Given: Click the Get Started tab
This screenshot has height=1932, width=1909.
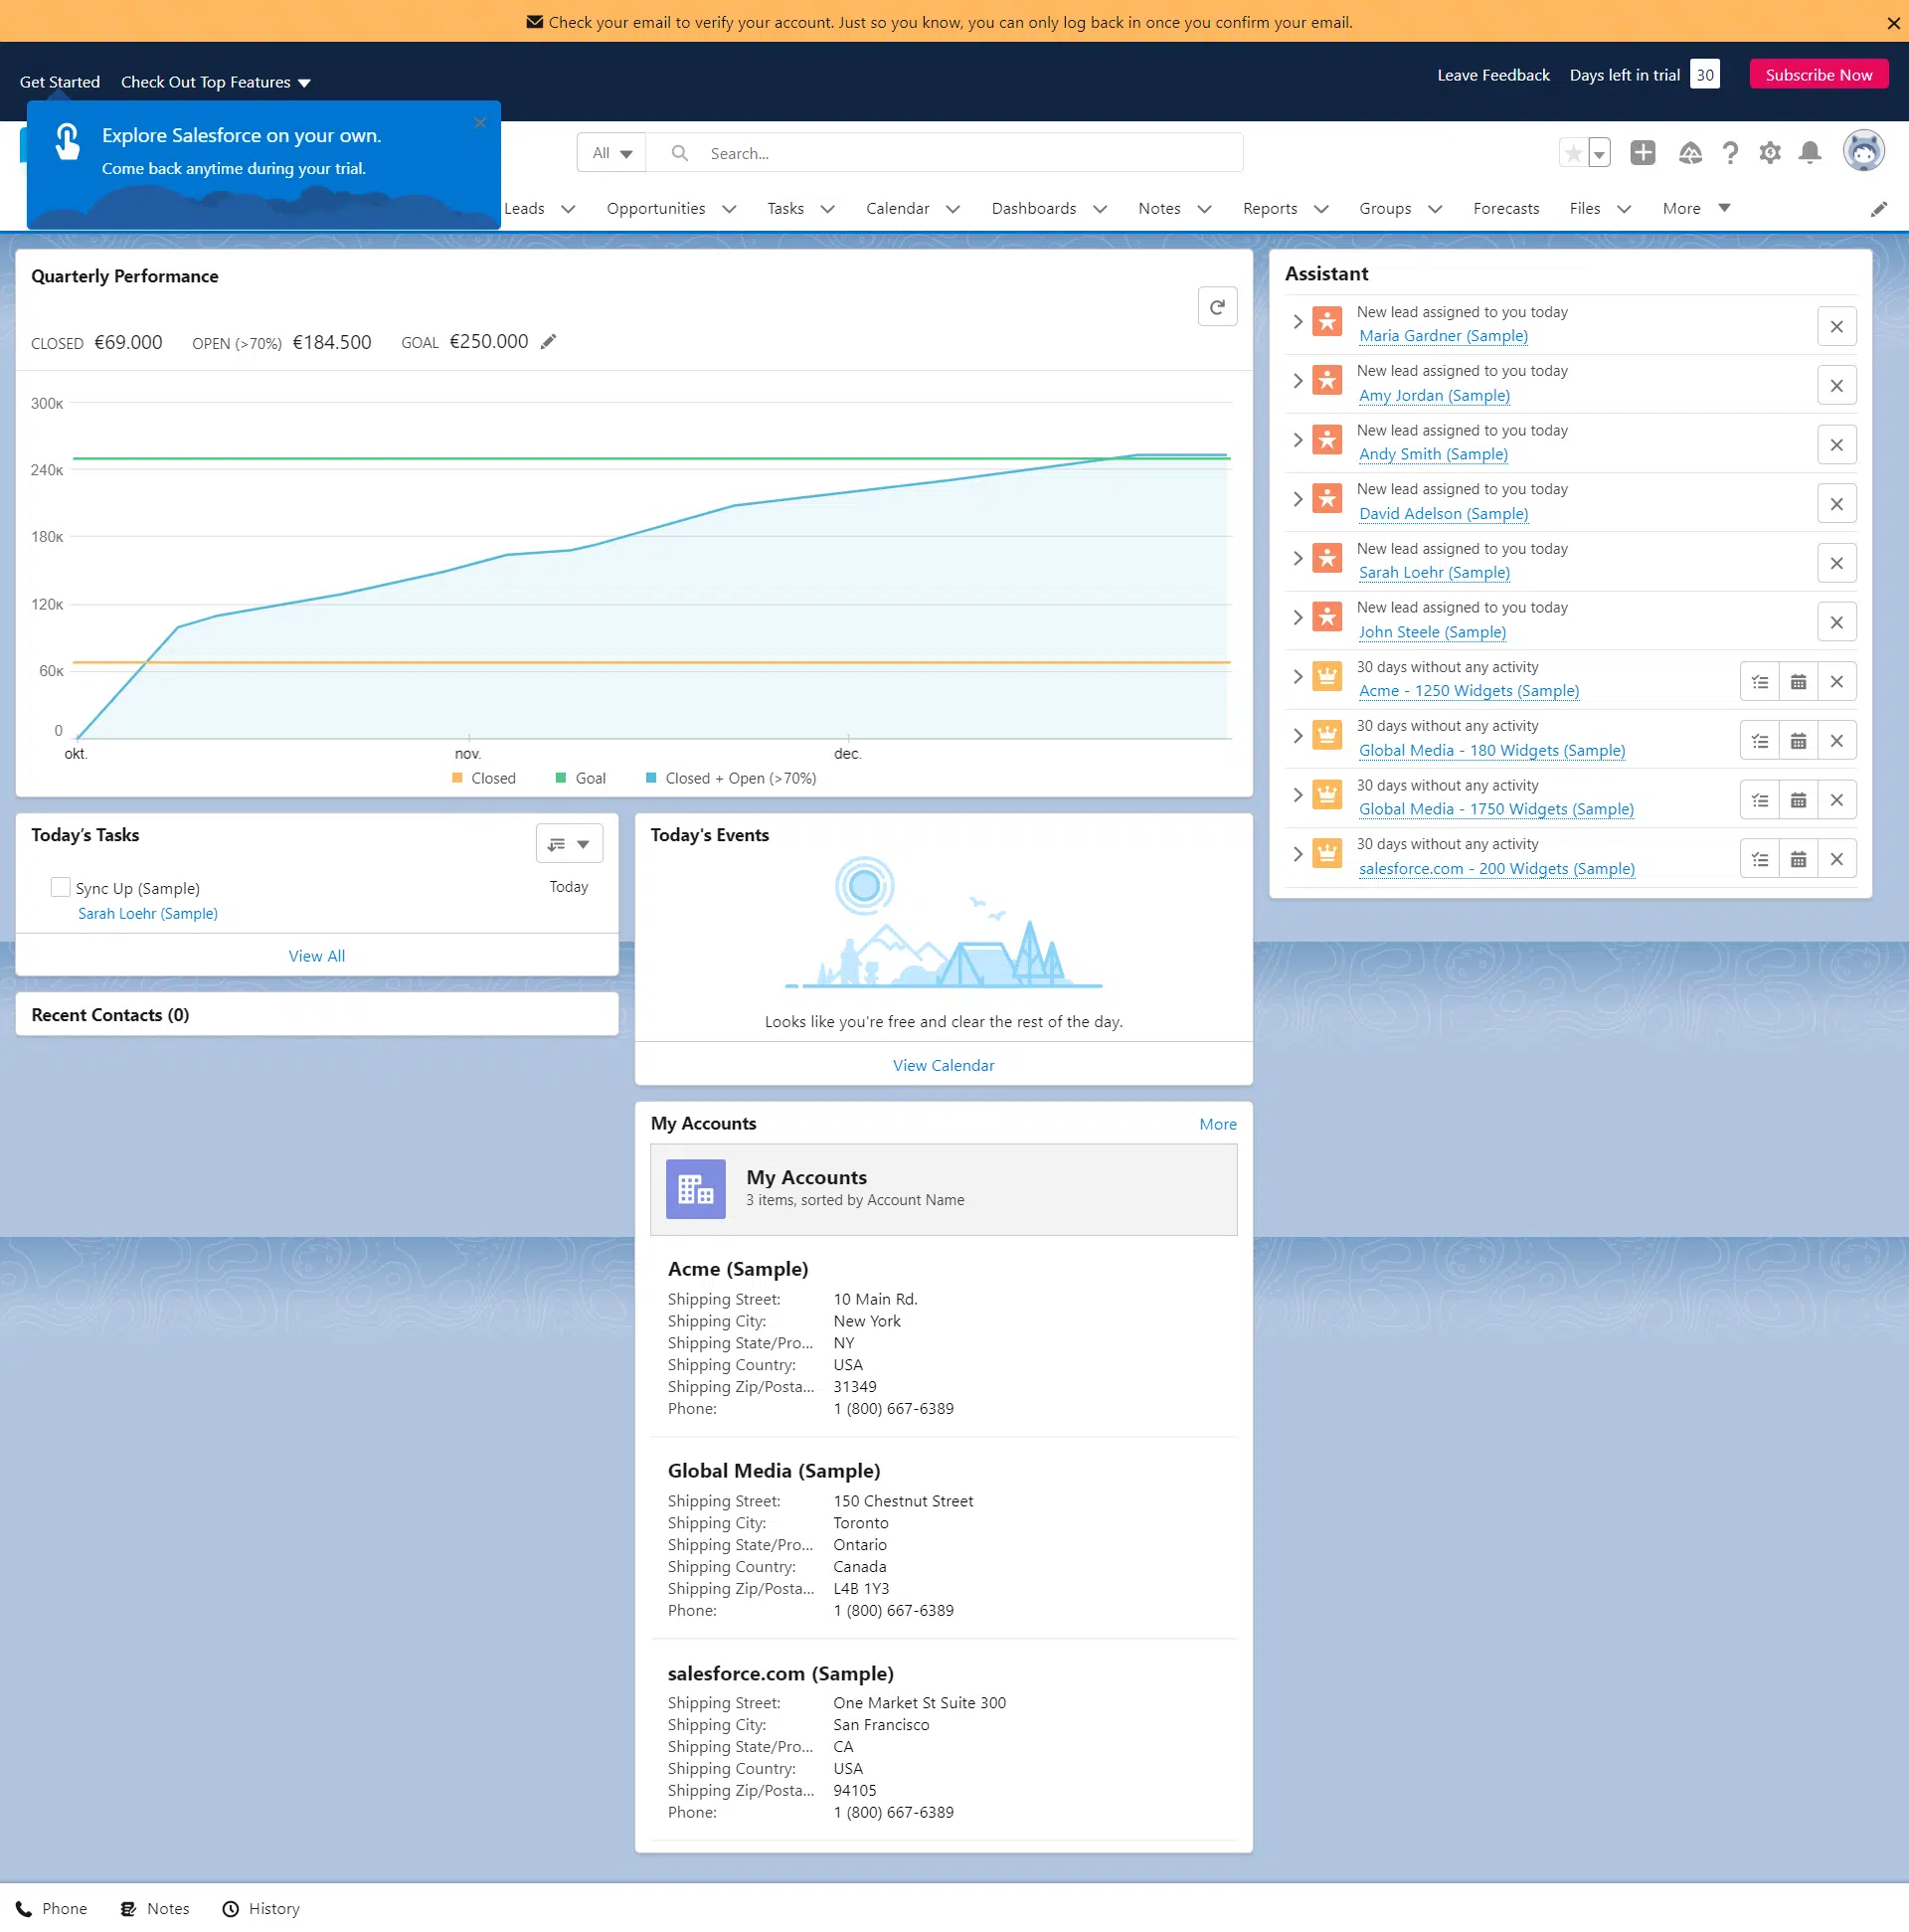Looking at the screenshot, I should click(x=60, y=82).
